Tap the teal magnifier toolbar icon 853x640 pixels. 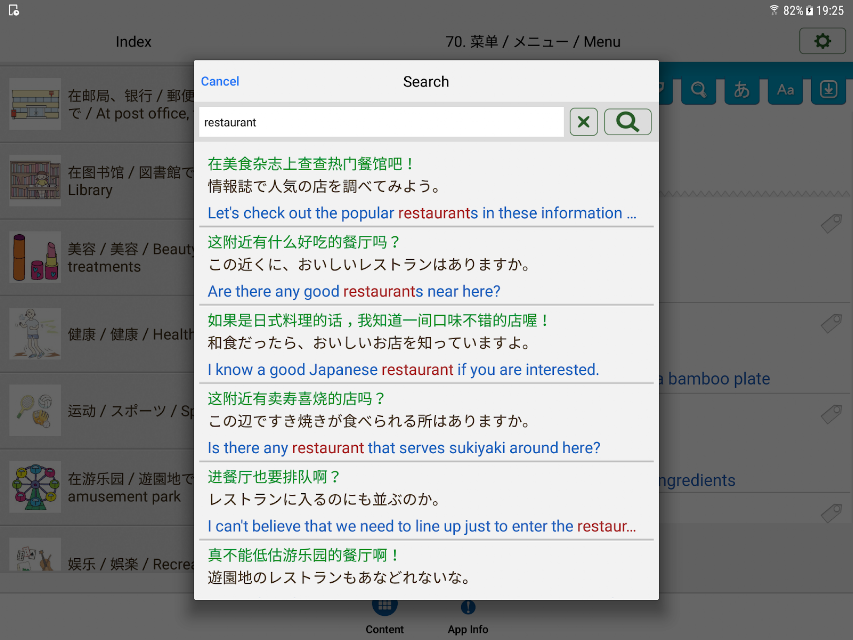tap(699, 90)
